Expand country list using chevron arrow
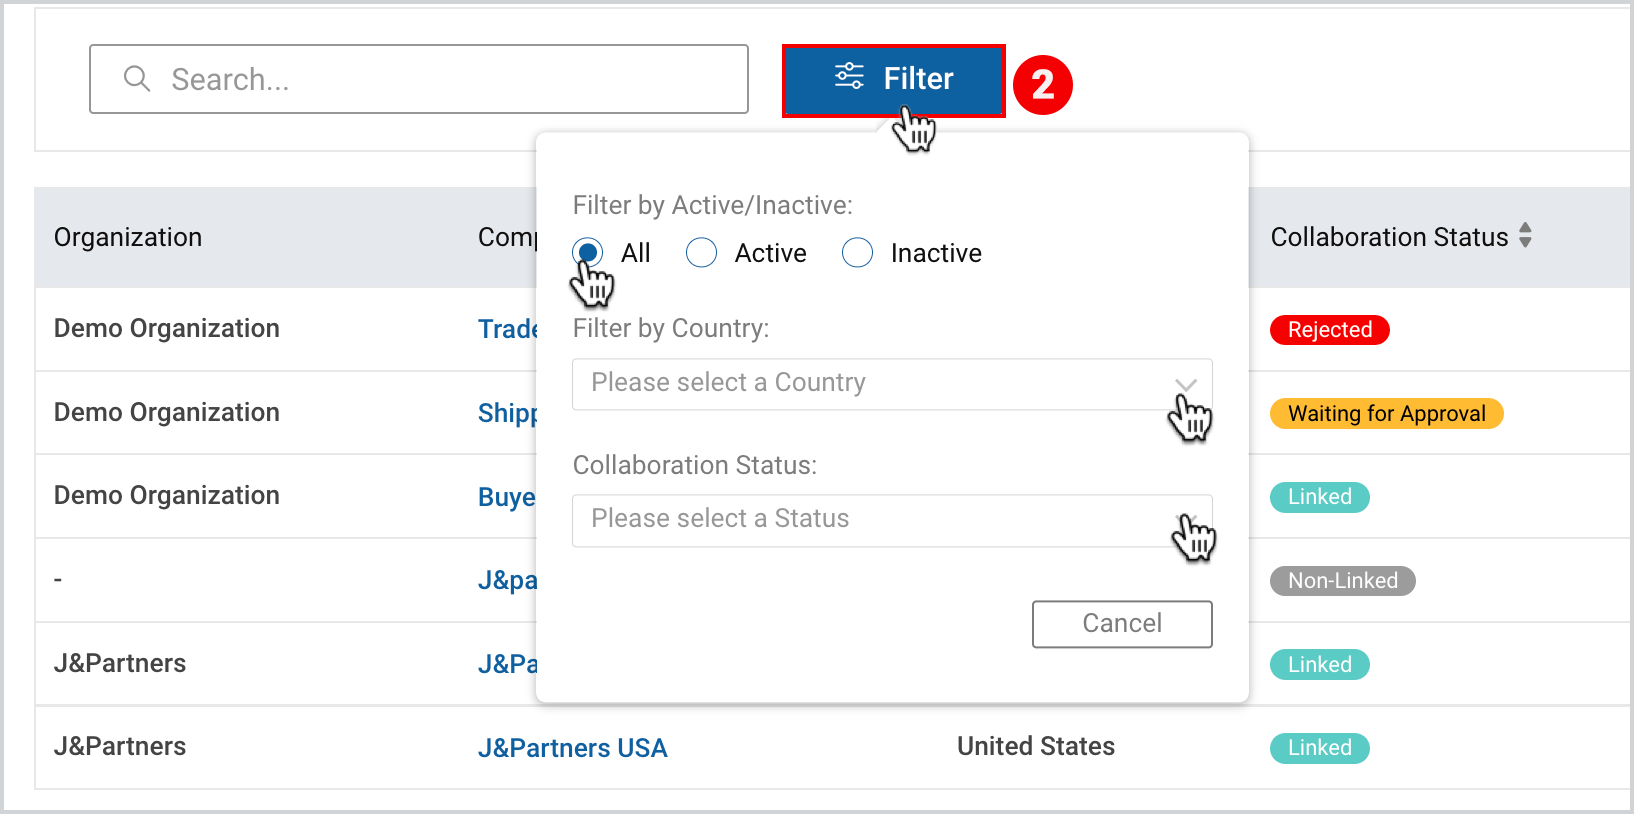Image resolution: width=1634 pixels, height=814 pixels. (x=1186, y=385)
